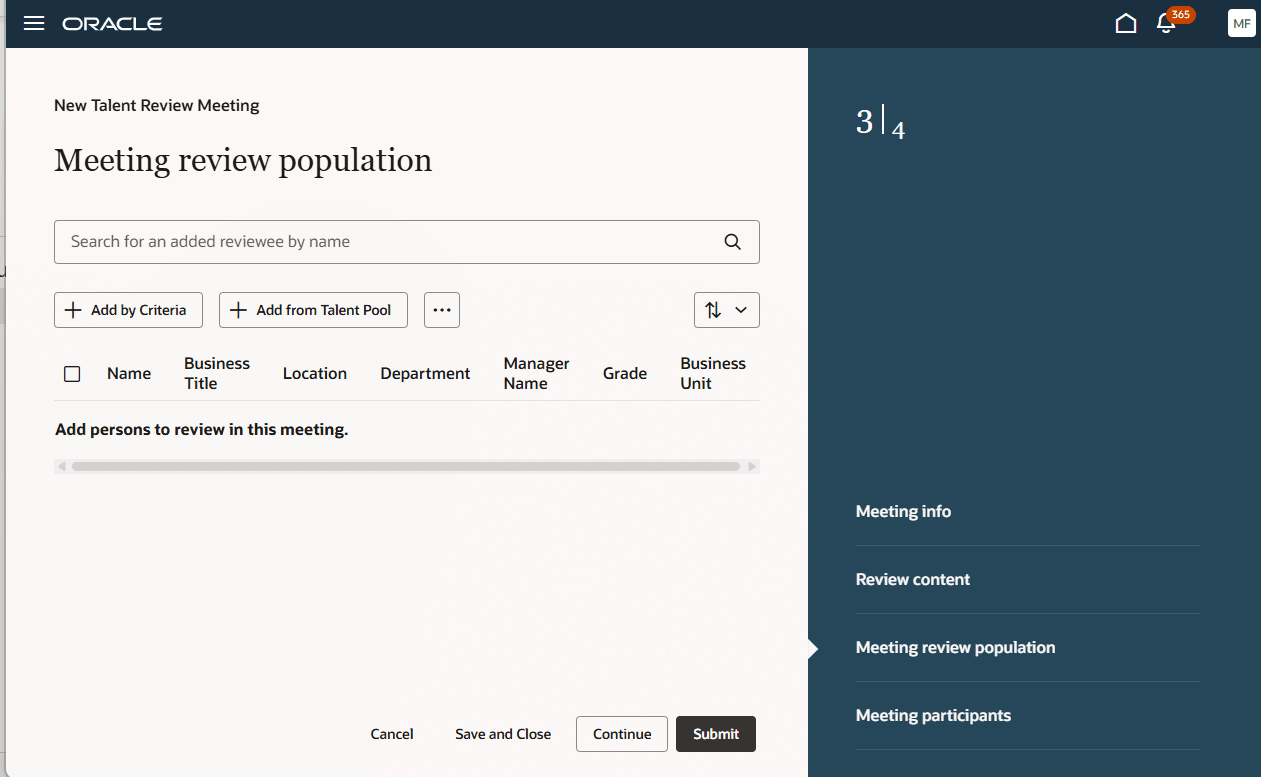Open the Meeting participants step
The image size is (1261, 777).
click(x=933, y=715)
